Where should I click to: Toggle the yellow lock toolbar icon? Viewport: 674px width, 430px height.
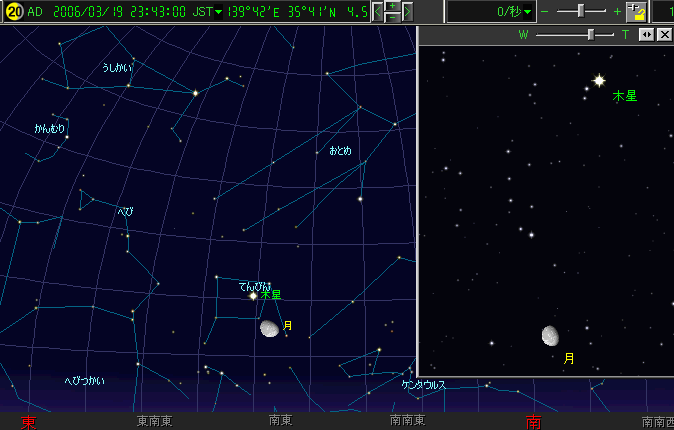[x=636, y=12]
